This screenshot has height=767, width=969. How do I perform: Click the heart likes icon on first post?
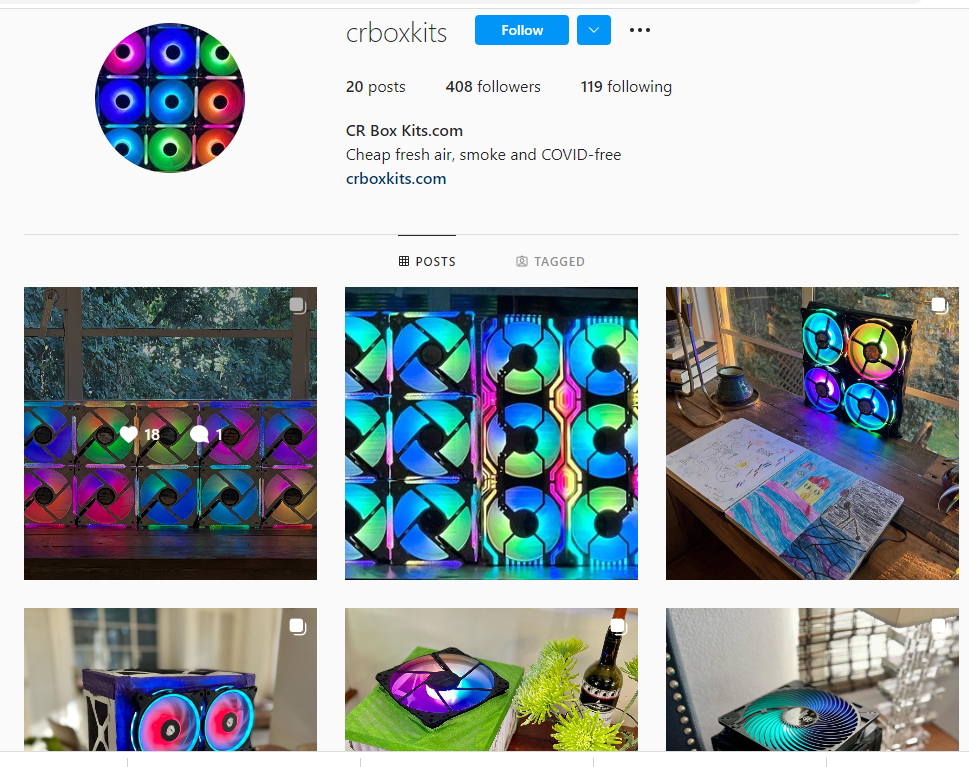[129, 434]
